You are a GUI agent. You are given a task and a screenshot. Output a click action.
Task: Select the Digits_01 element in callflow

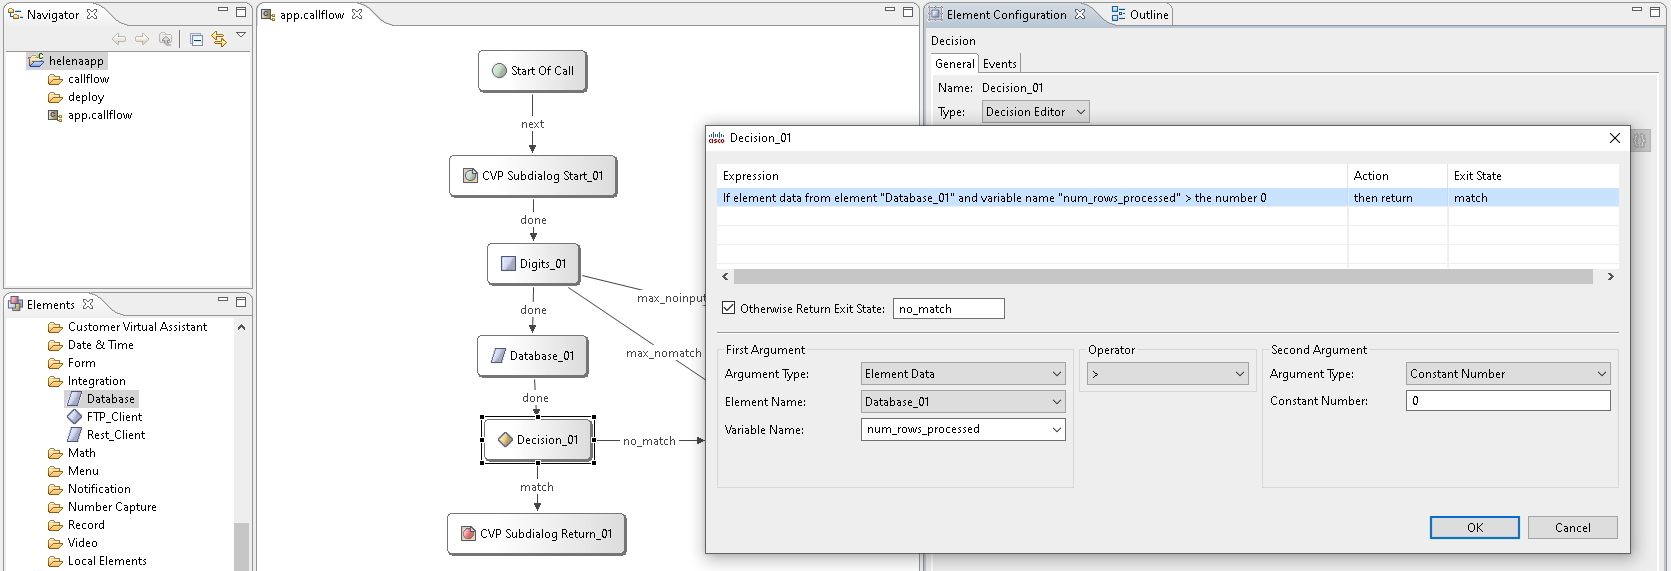[x=533, y=264]
